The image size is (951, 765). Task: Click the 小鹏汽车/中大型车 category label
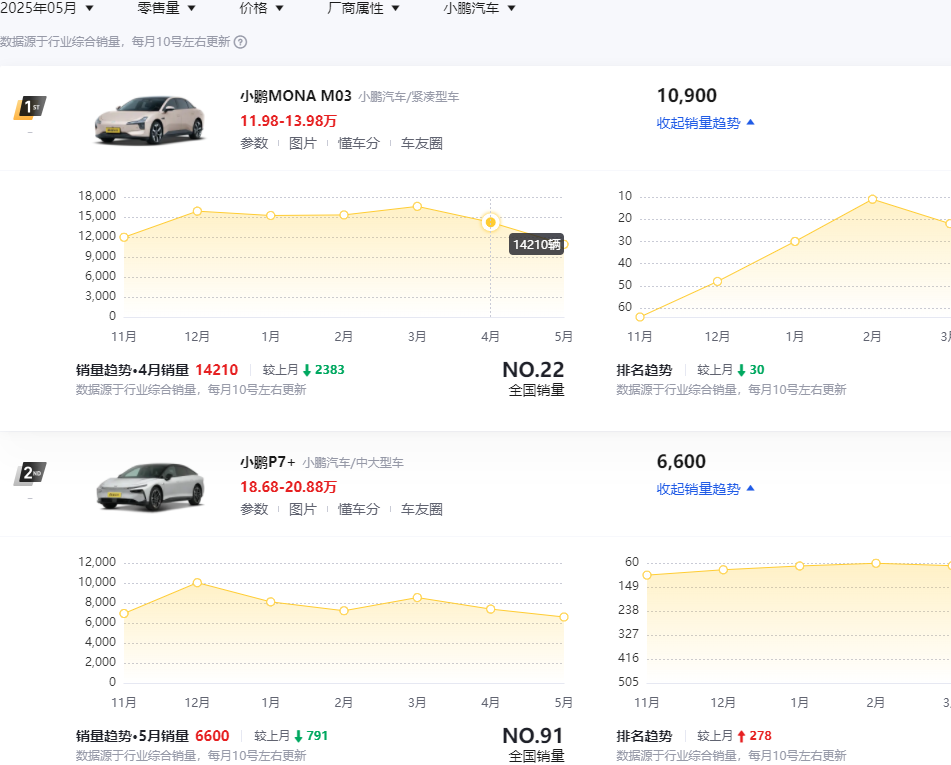352,463
